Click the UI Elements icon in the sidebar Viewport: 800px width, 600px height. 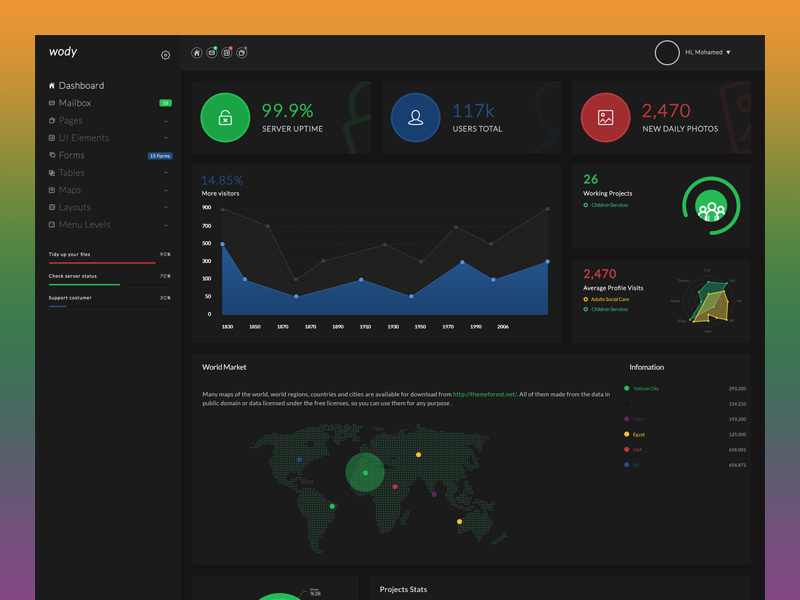[x=52, y=138]
